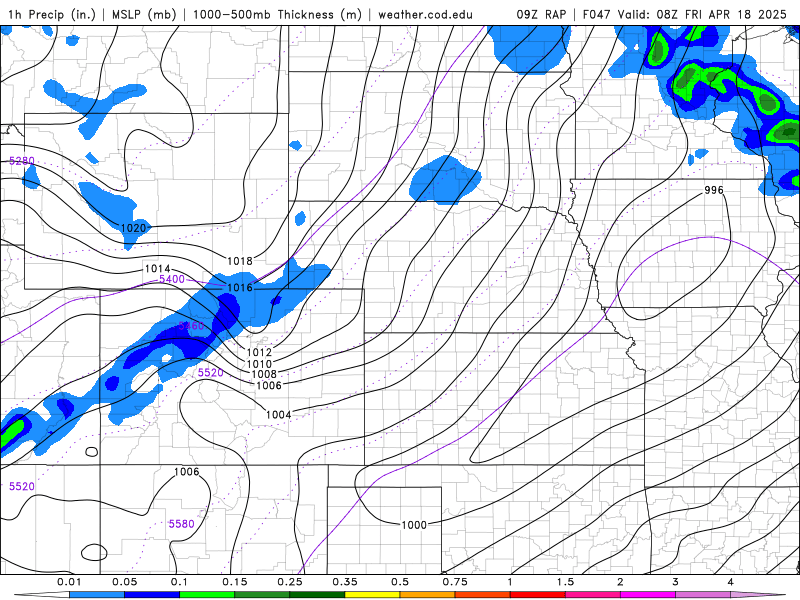Click the 'F047 Valid: 08Z FRI APR 18 2025' text
Screen dimensions: 800x600
coord(685,14)
